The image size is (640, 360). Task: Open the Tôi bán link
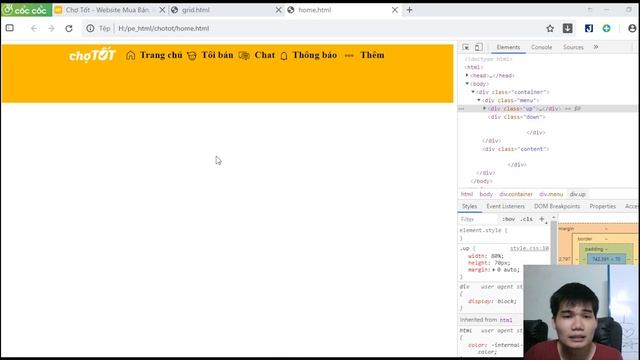217,55
